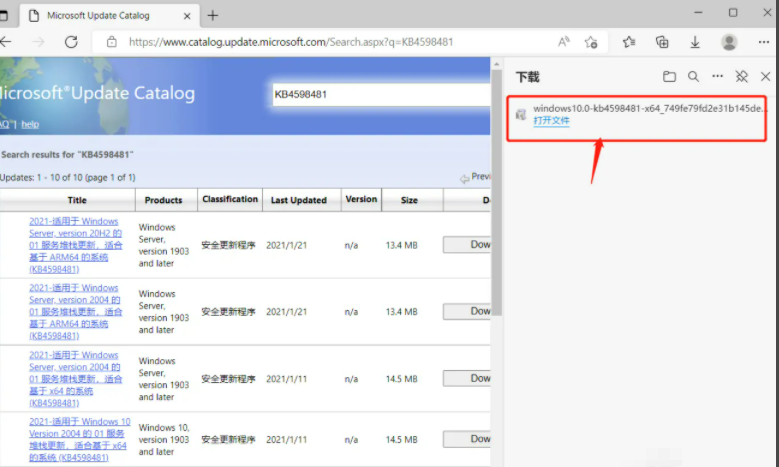This screenshot has height=467, width=779.
Task: Open the Read aloud icon in address bar
Action: (563, 42)
